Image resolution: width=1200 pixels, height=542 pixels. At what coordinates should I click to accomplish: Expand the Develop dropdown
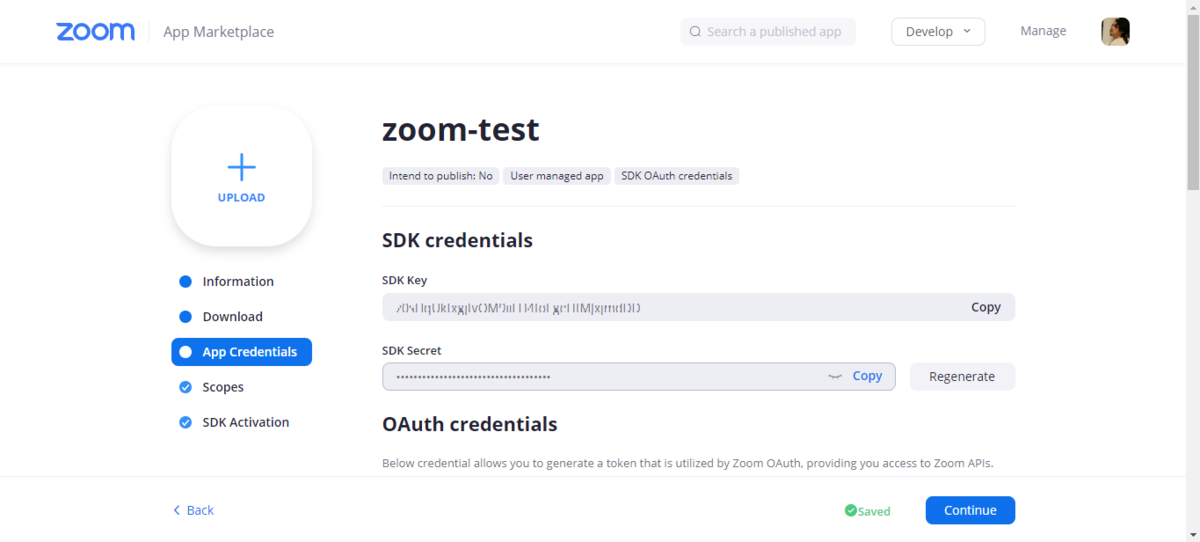click(938, 32)
